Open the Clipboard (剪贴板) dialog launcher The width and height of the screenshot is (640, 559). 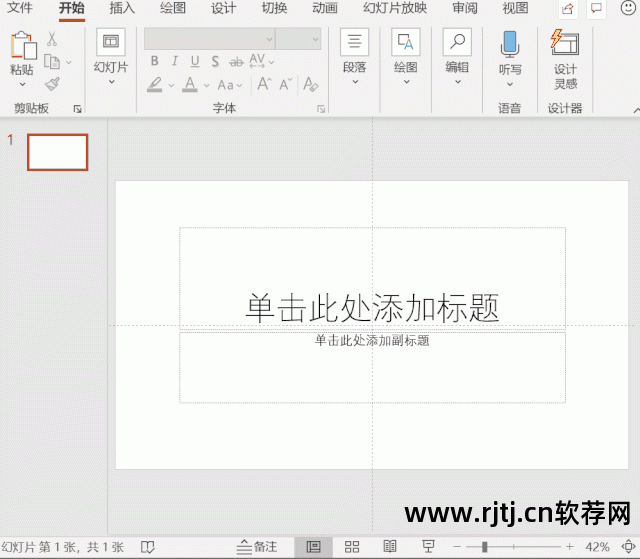[78, 109]
